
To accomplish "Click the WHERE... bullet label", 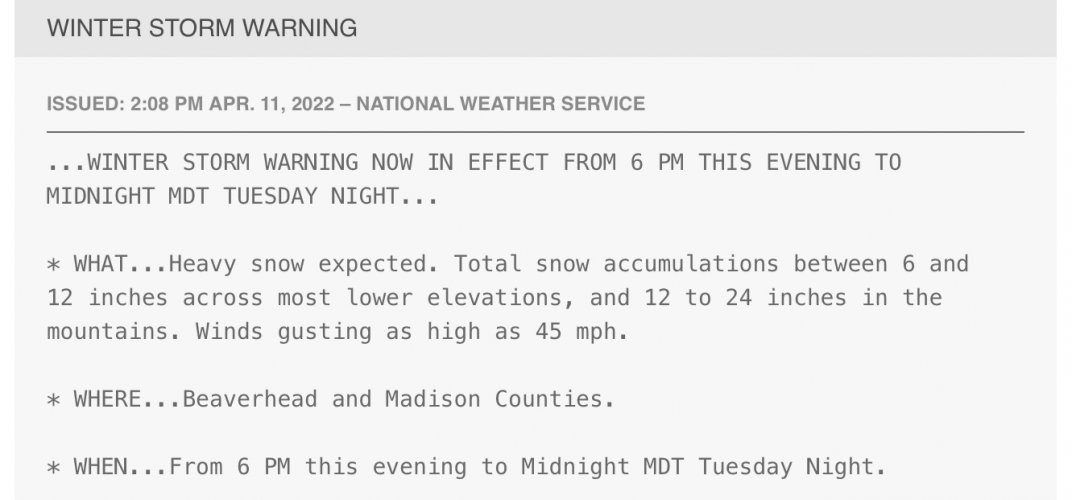I will tap(128, 399).
